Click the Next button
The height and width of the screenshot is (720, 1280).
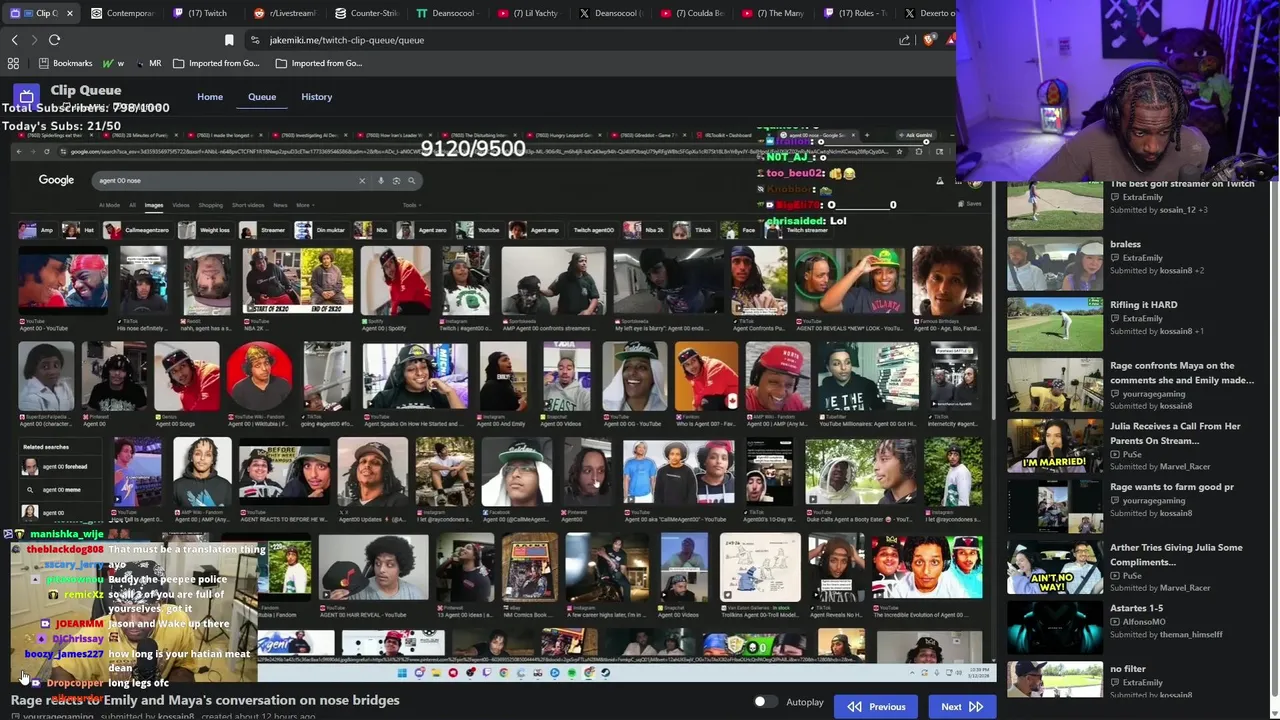click(962, 707)
